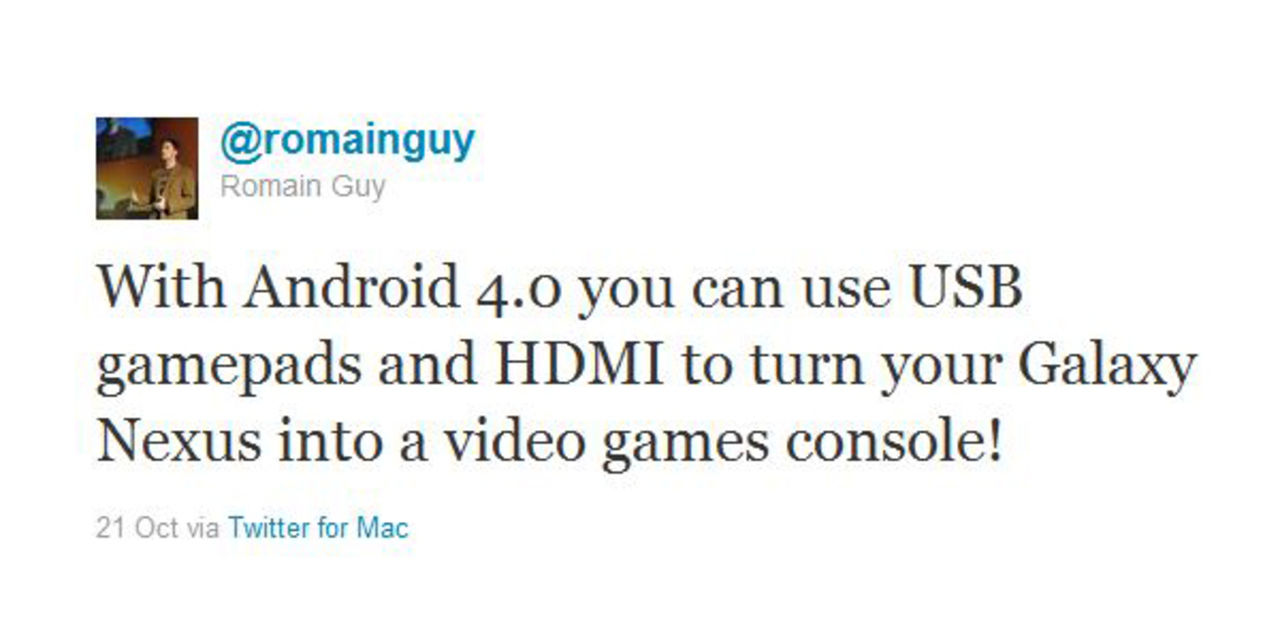Open Romain Guy's profile picture
Image resolution: width=1280 pixels, height=640 pixels.
(146, 168)
